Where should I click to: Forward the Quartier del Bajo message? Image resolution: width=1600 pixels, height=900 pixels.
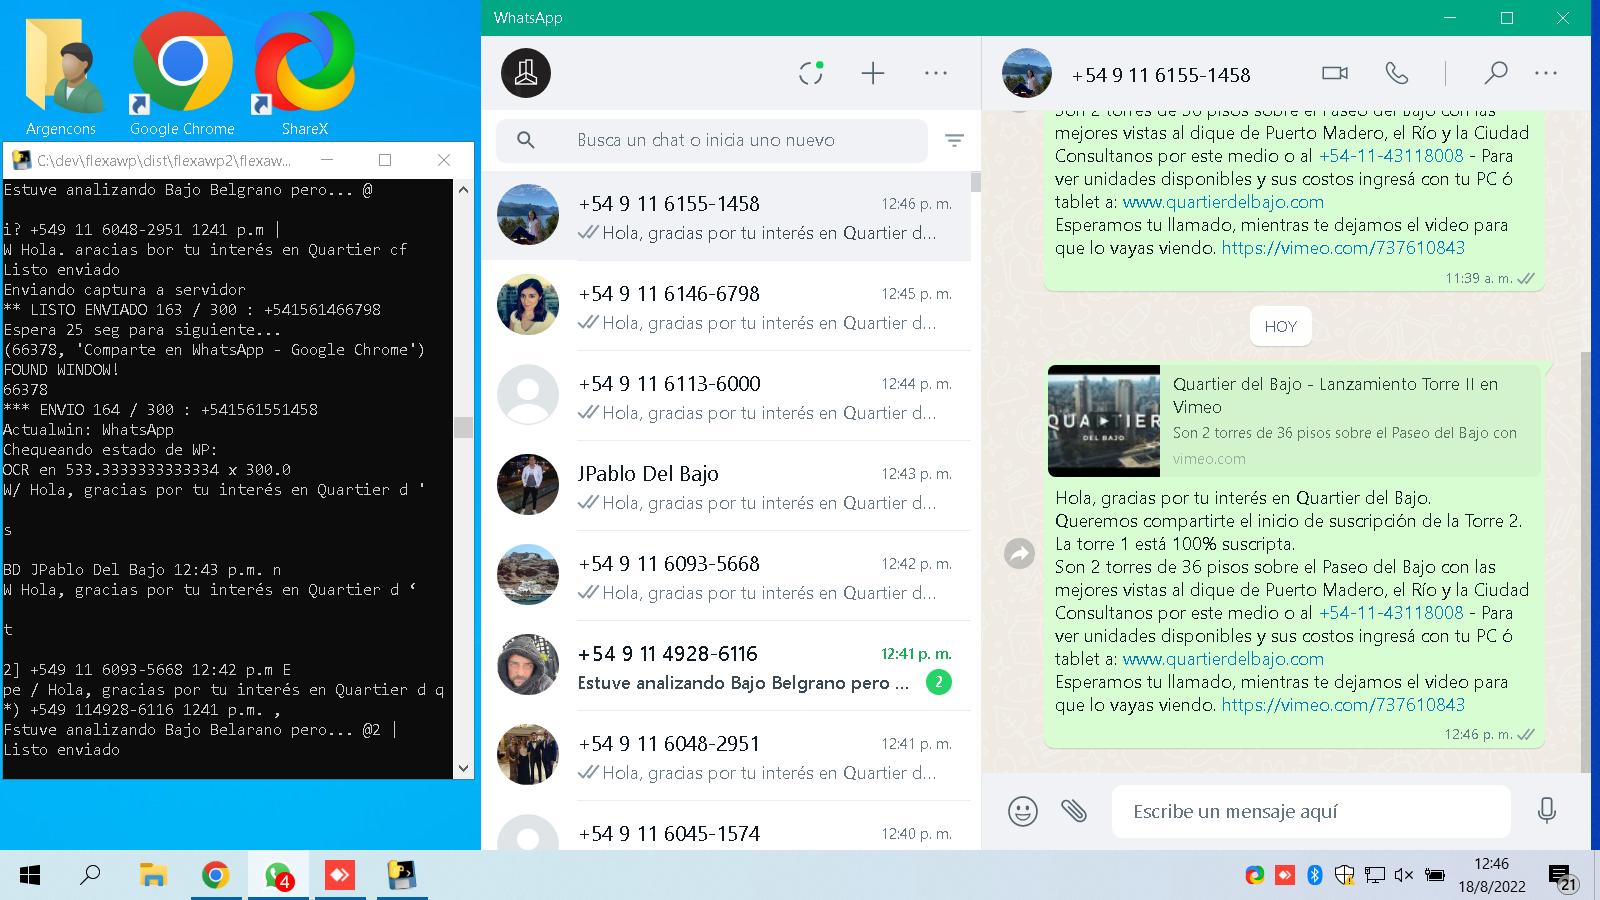pos(1019,553)
